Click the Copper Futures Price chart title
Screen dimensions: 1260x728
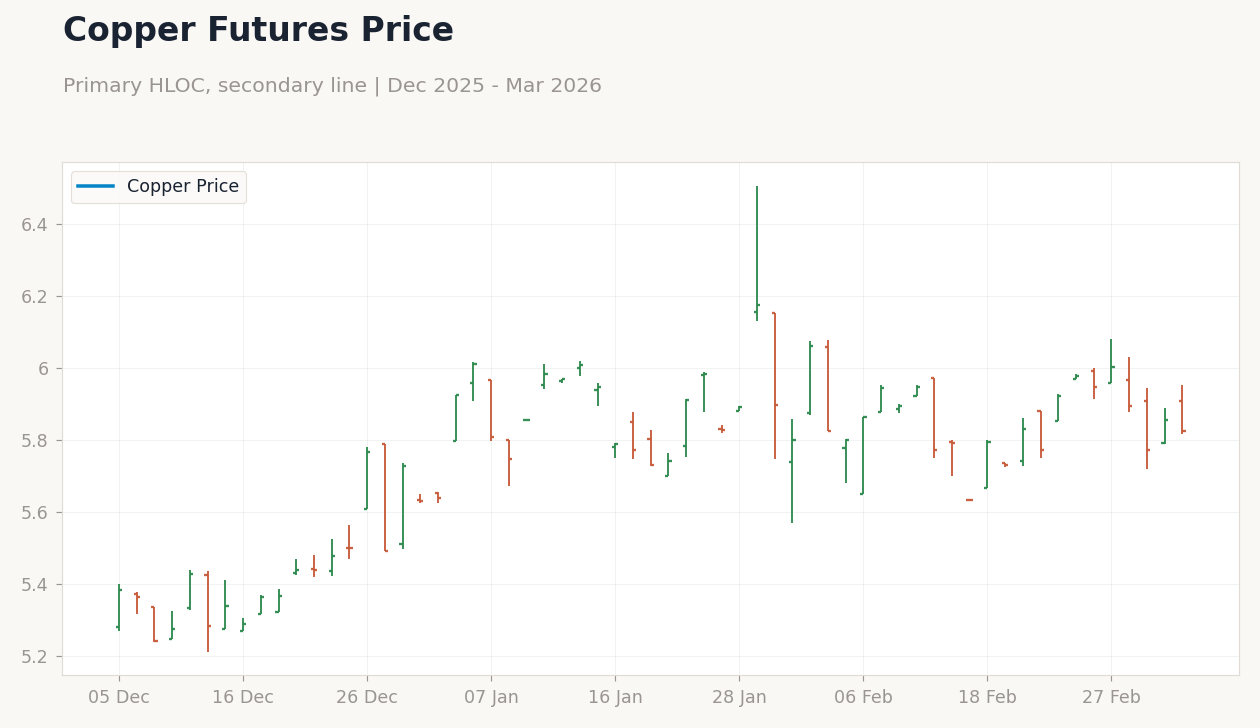(258, 31)
